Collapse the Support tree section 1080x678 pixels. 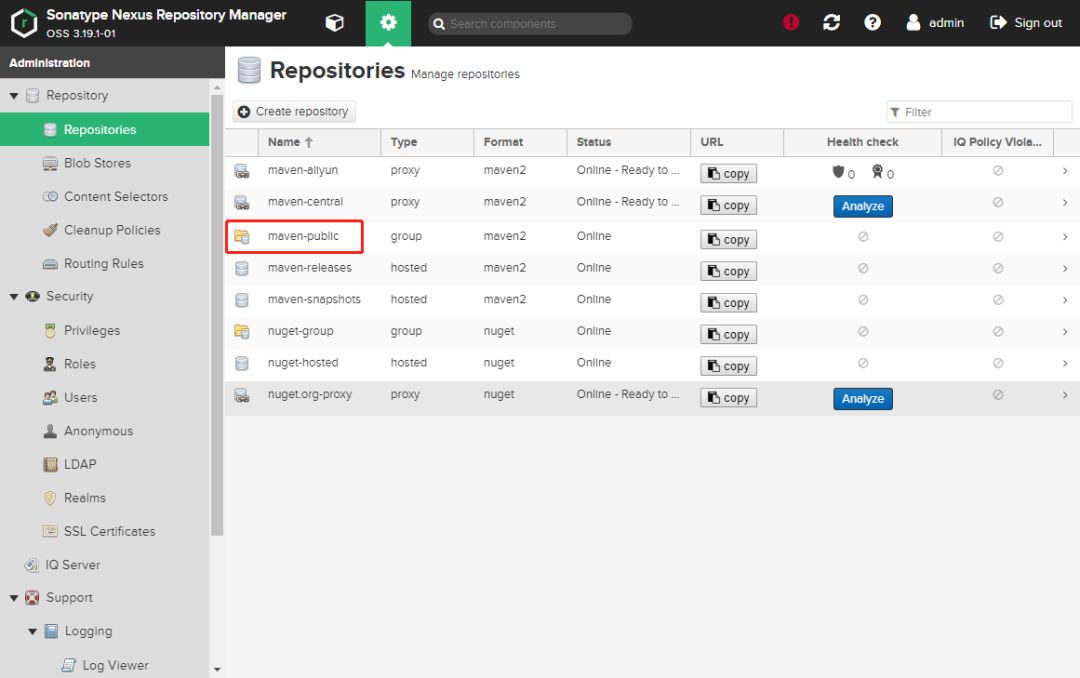point(14,598)
